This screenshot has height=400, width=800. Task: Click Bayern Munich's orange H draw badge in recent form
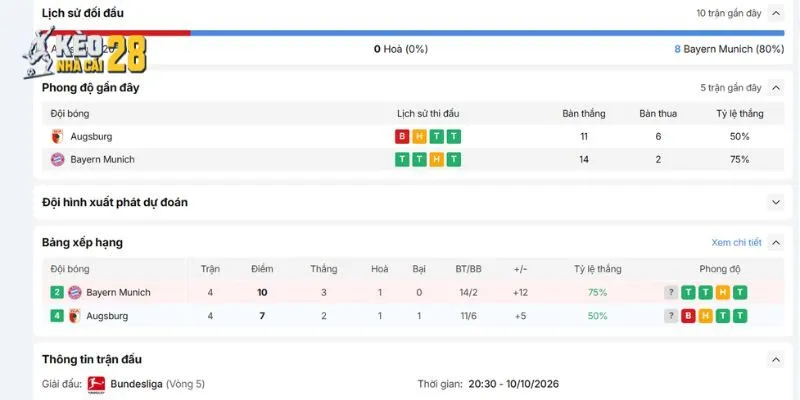[x=436, y=160]
